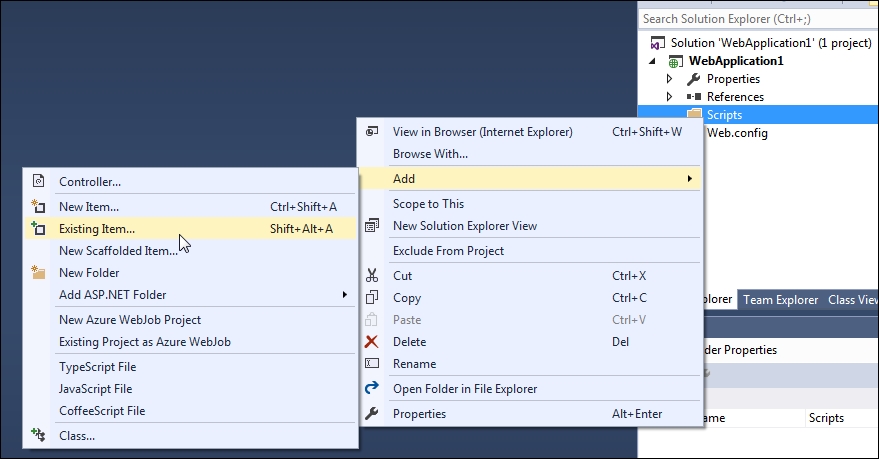Select Exclude From Project
Viewport: 879px width, 459px height.
click(x=530, y=251)
